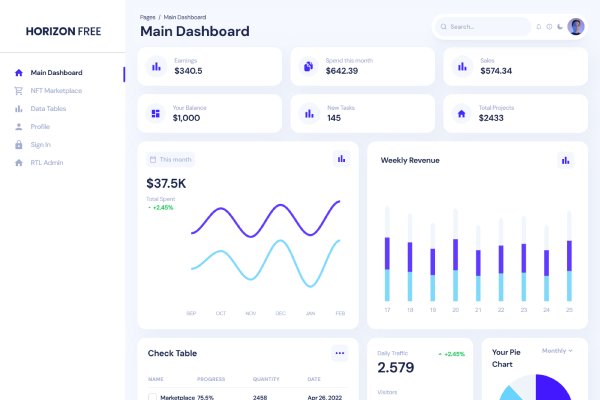Focus the Search input field
Screen dimensions: 600x400
point(483,27)
